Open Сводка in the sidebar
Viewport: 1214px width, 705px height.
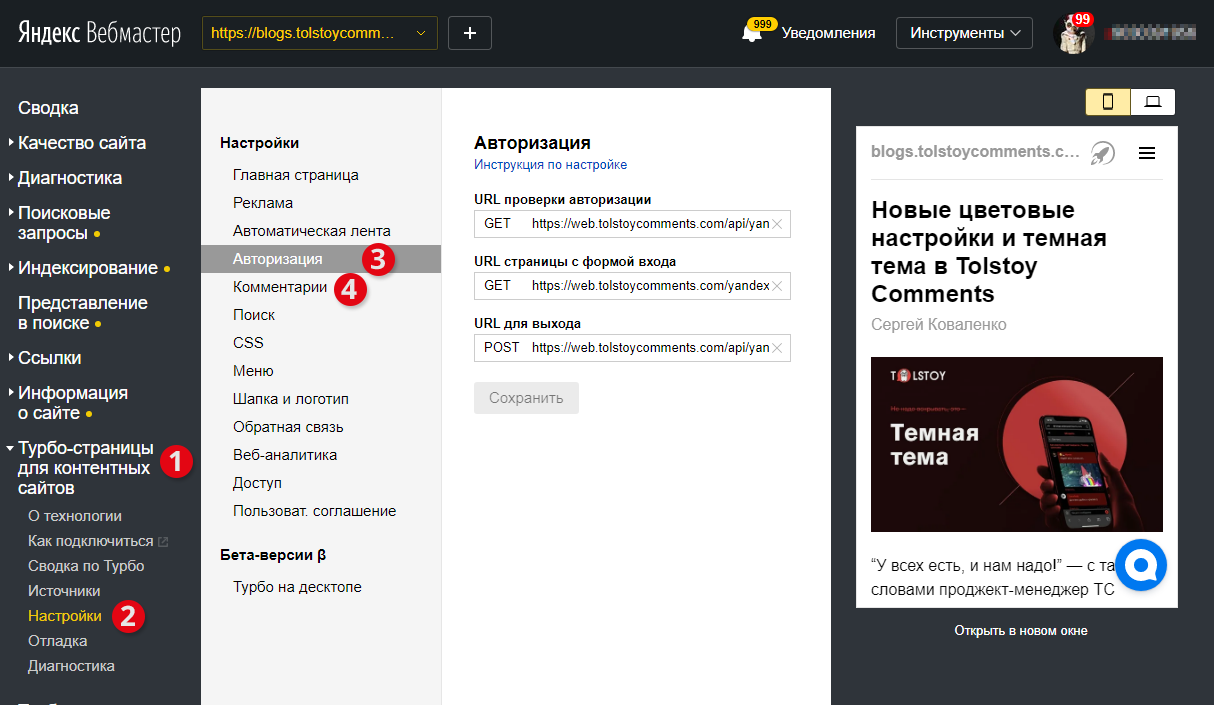pyautogui.click(x=48, y=108)
